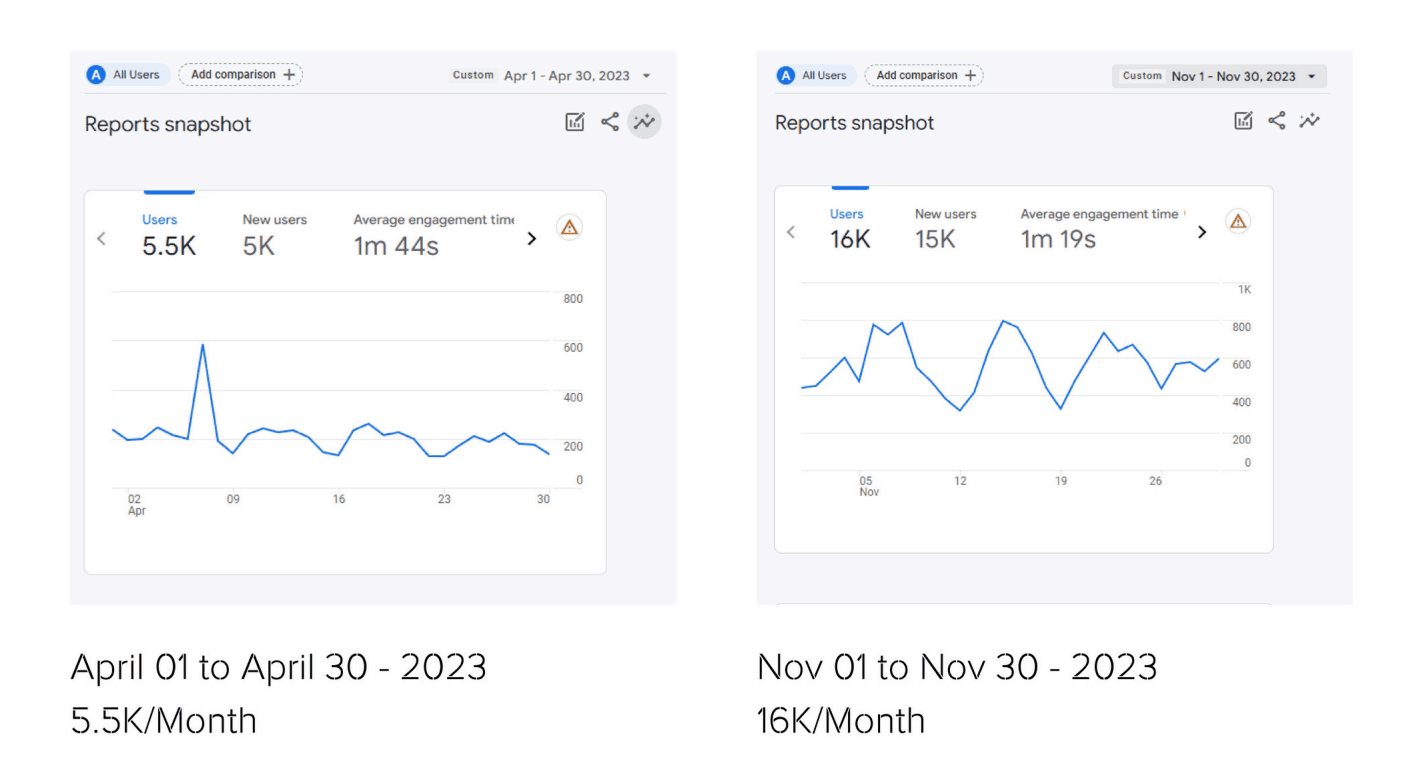Click next metric arrow in April card
The height and width of the screenshot is (757, 1417).
[532, 239]
